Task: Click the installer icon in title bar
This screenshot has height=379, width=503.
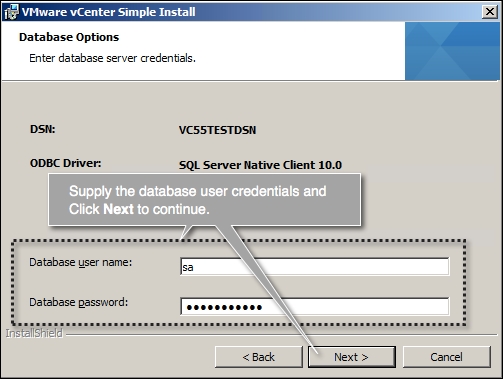Action: pyautogui.click(x=11, y=12)
